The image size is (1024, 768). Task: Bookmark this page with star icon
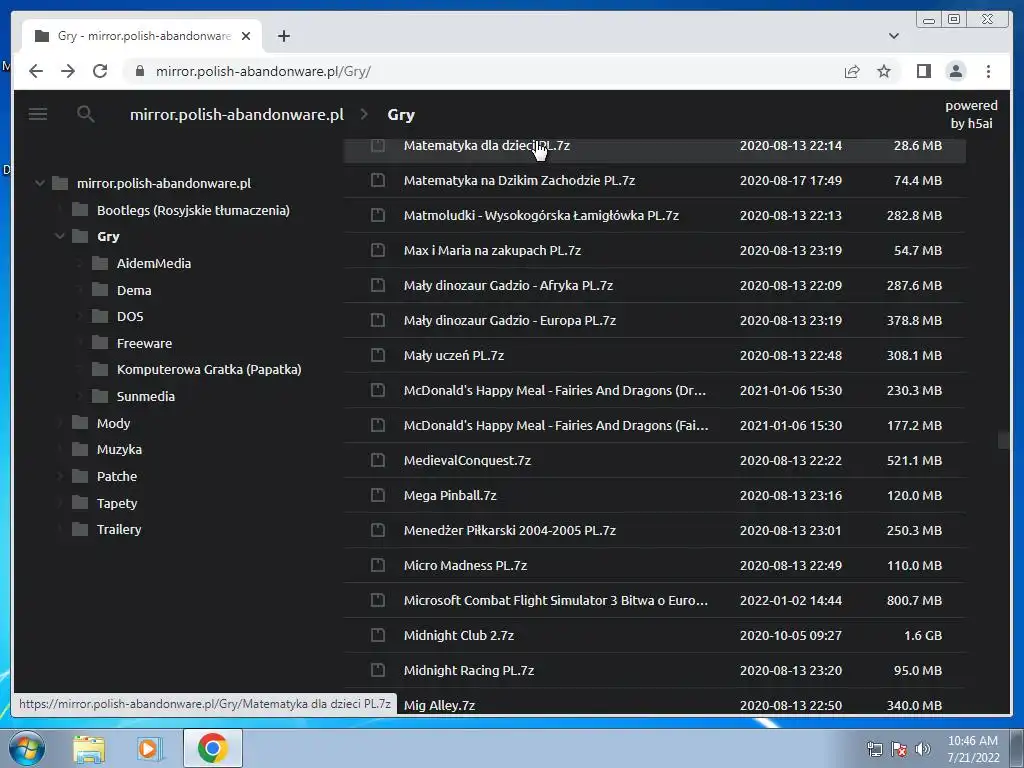click(x=884, y=71)
